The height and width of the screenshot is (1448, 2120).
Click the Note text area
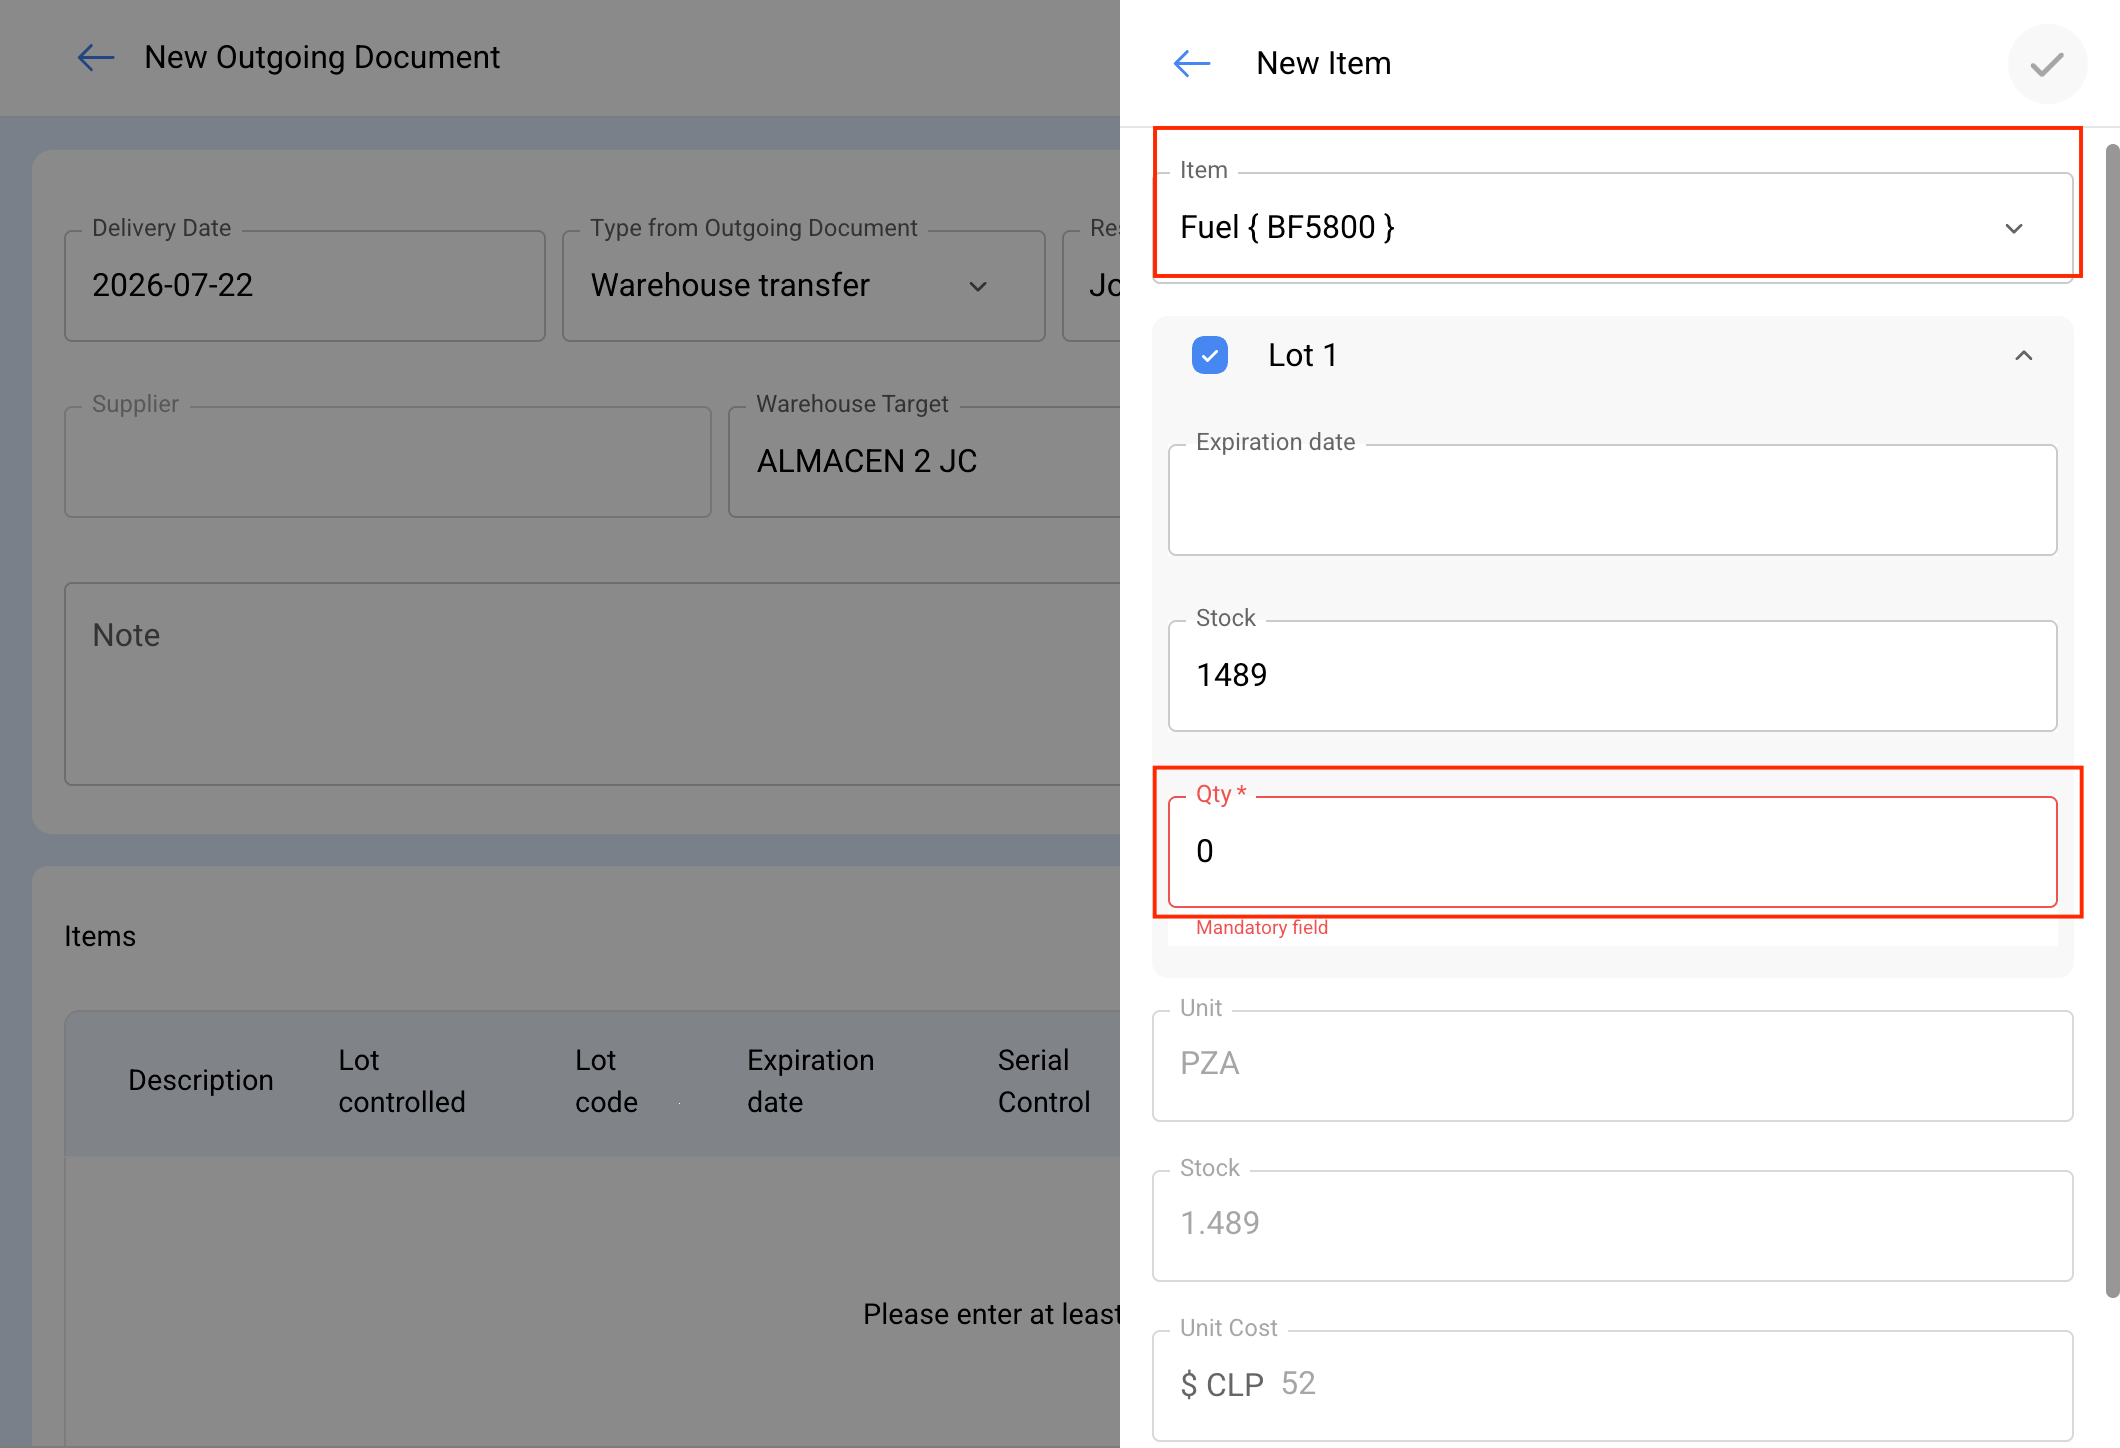[592, 684]
